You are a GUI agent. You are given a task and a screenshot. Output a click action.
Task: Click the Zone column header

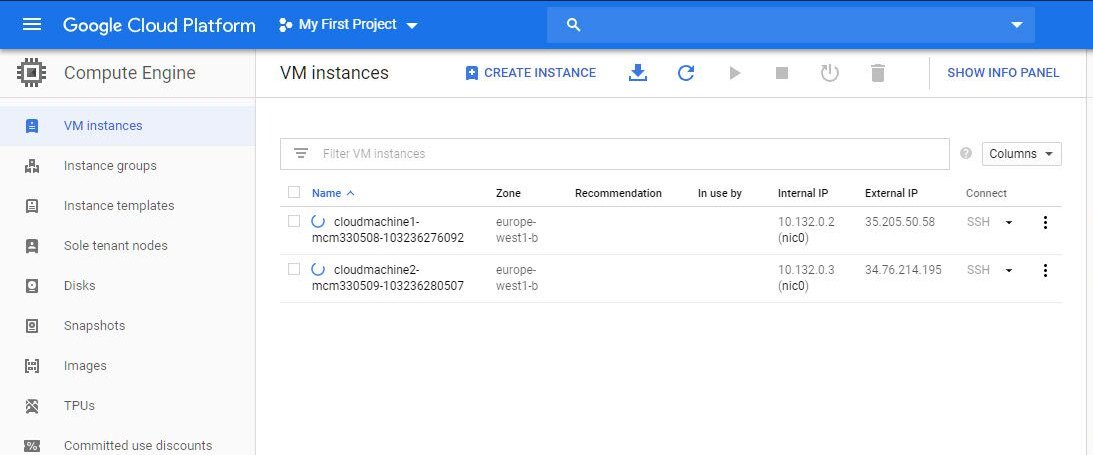pos(508,193)
